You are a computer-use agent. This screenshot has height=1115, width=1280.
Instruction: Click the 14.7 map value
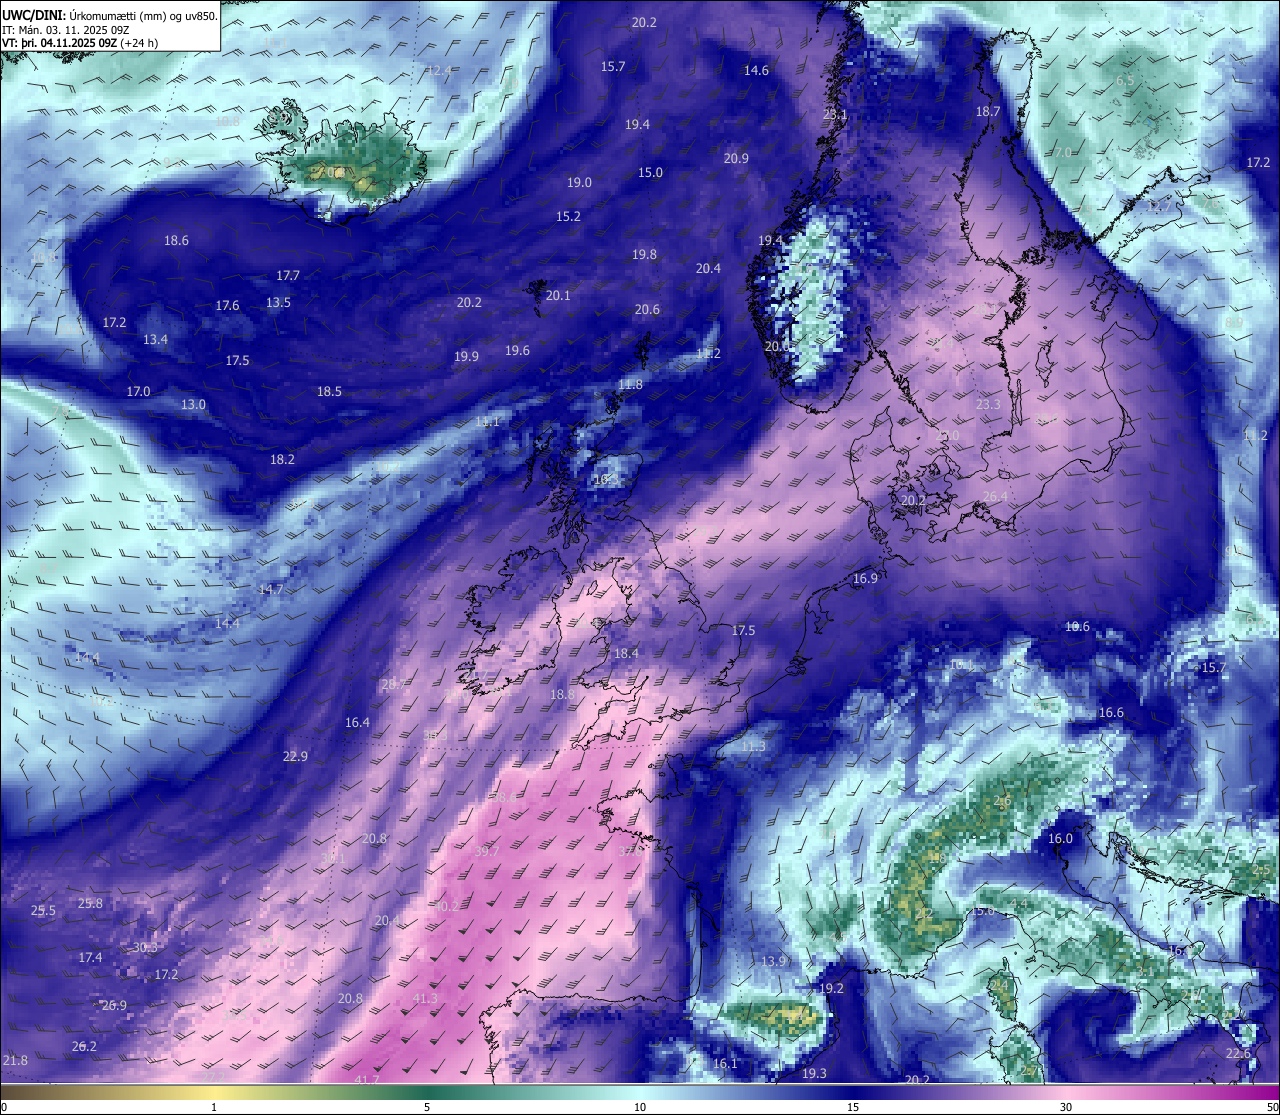click(271, 589)
